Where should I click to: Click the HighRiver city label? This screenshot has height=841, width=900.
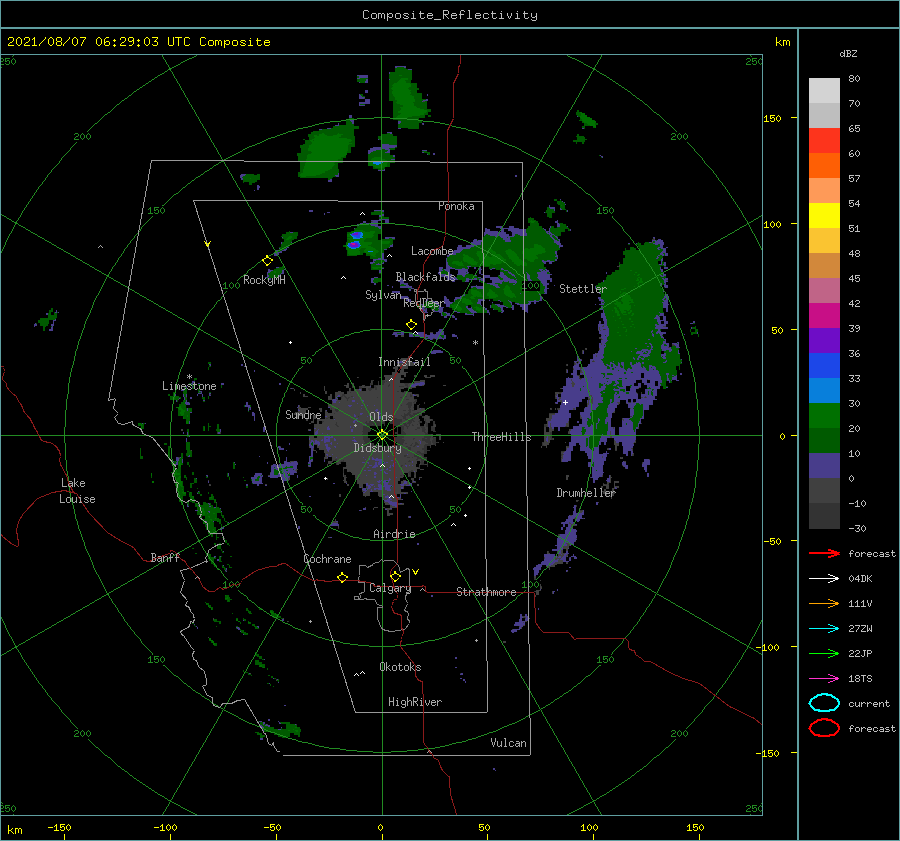[415, 702]
